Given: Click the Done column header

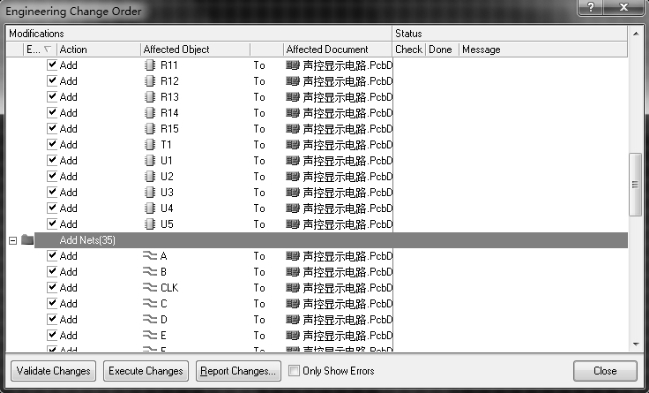Looking at the screenshot, I should tap(442, 49).
